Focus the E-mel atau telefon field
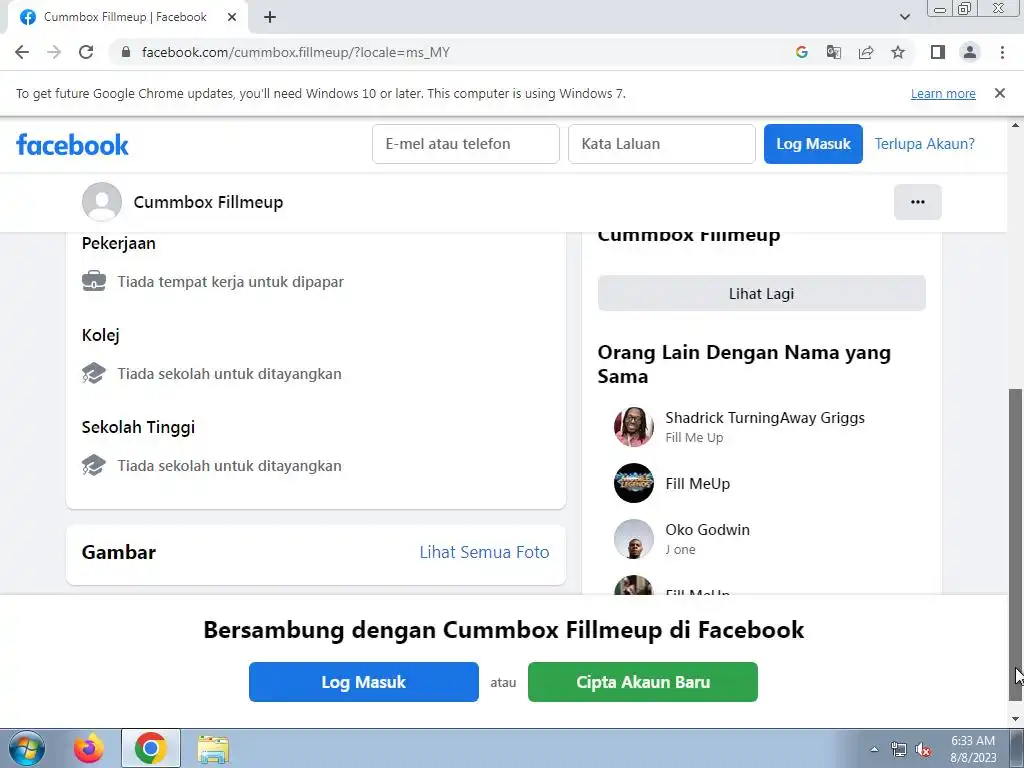Viewport: 1024px width, 768px height. (466, 144)
